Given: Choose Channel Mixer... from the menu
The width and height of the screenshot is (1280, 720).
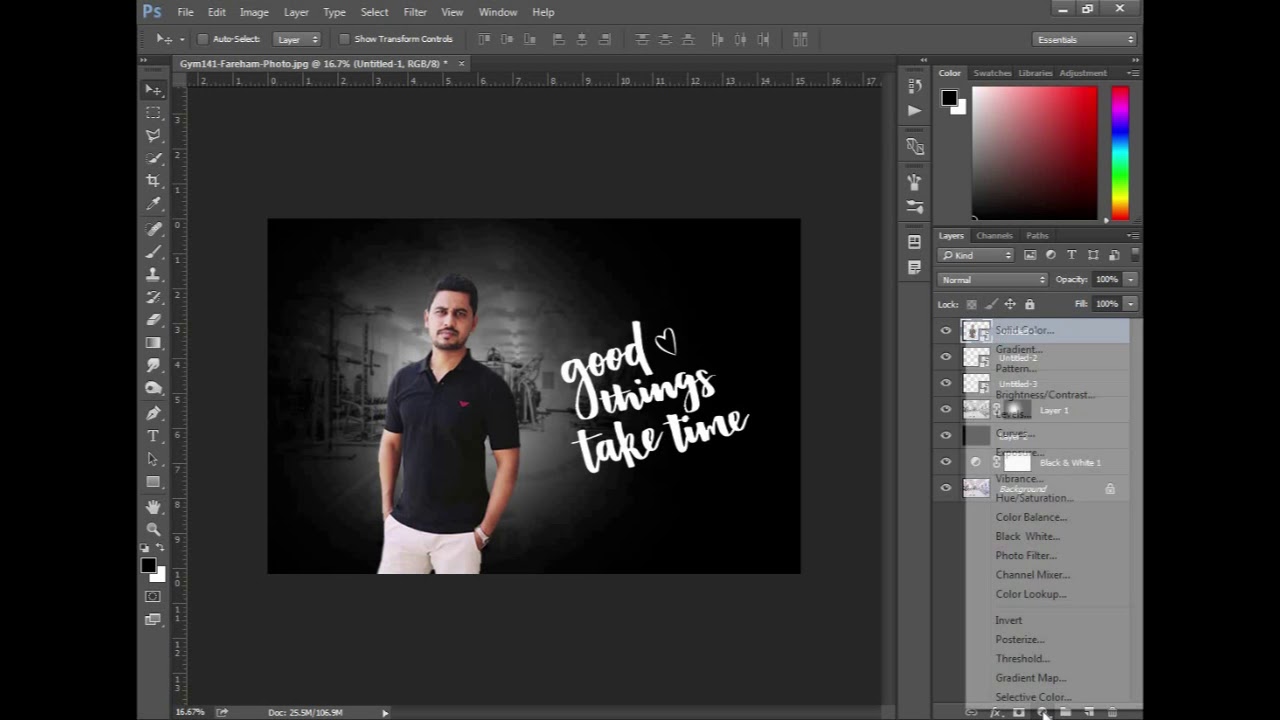Looking at the screenshot, I should pos(1033,575).
